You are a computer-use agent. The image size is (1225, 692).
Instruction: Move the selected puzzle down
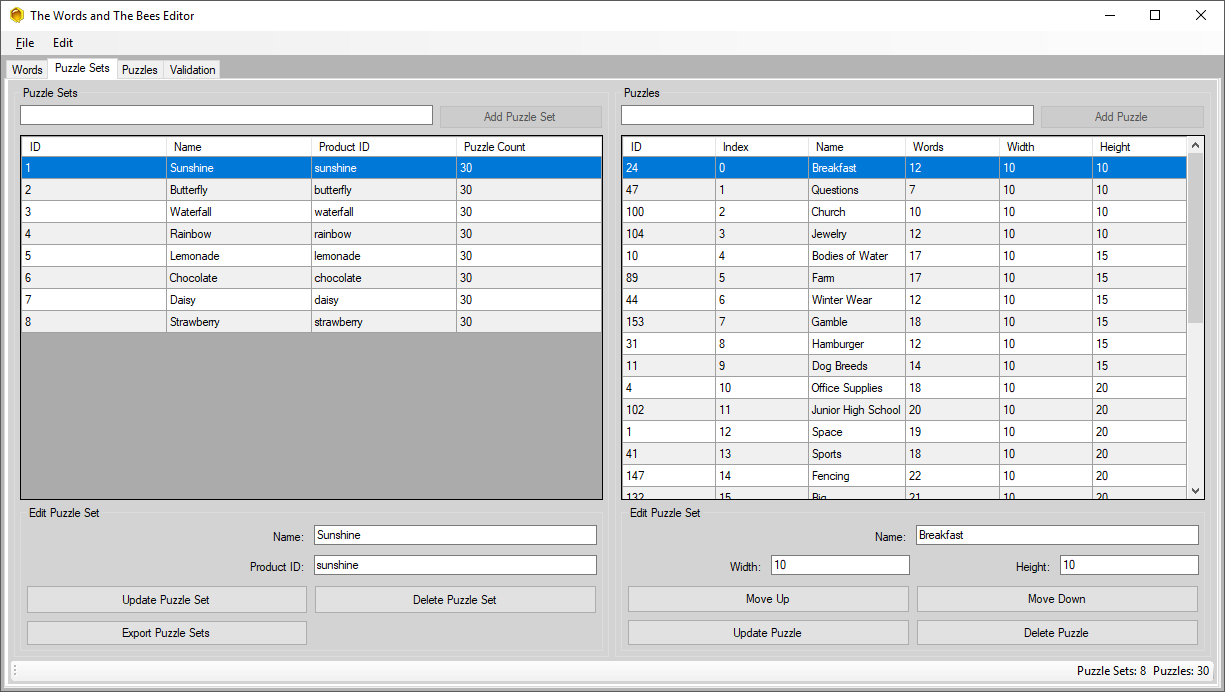(1057, 599)
